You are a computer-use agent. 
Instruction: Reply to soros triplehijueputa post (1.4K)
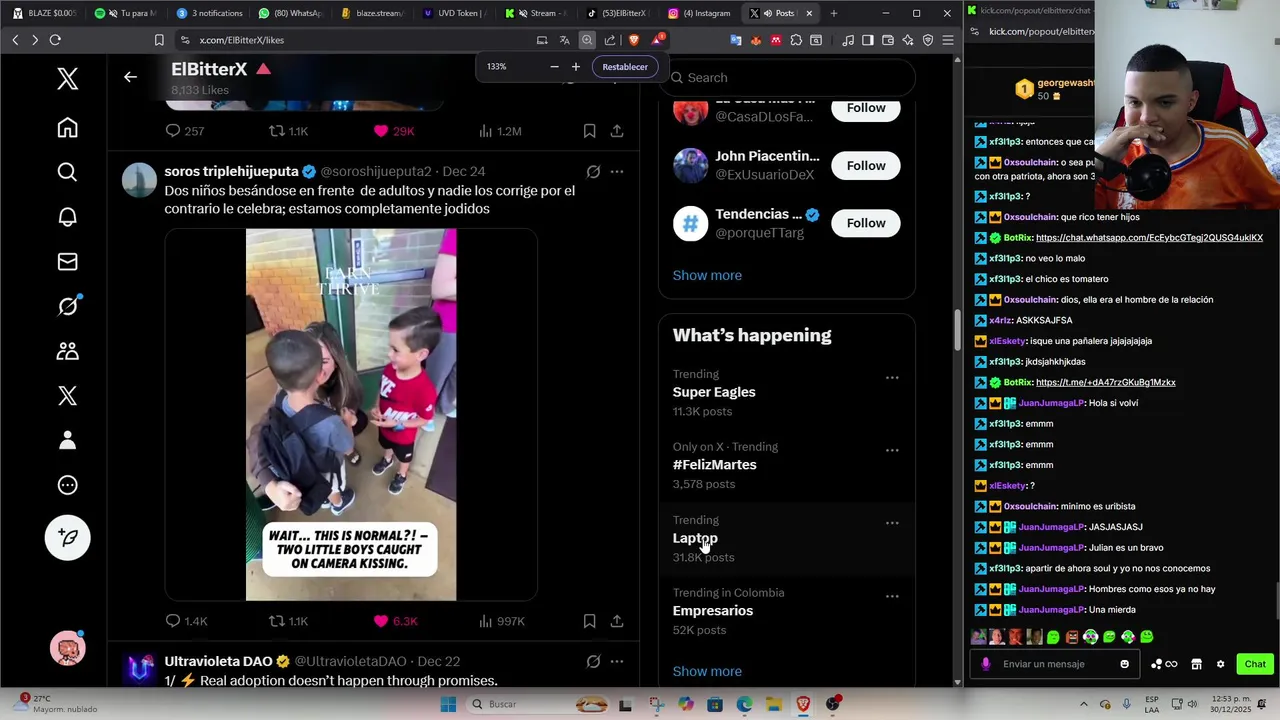click(186, 621)
